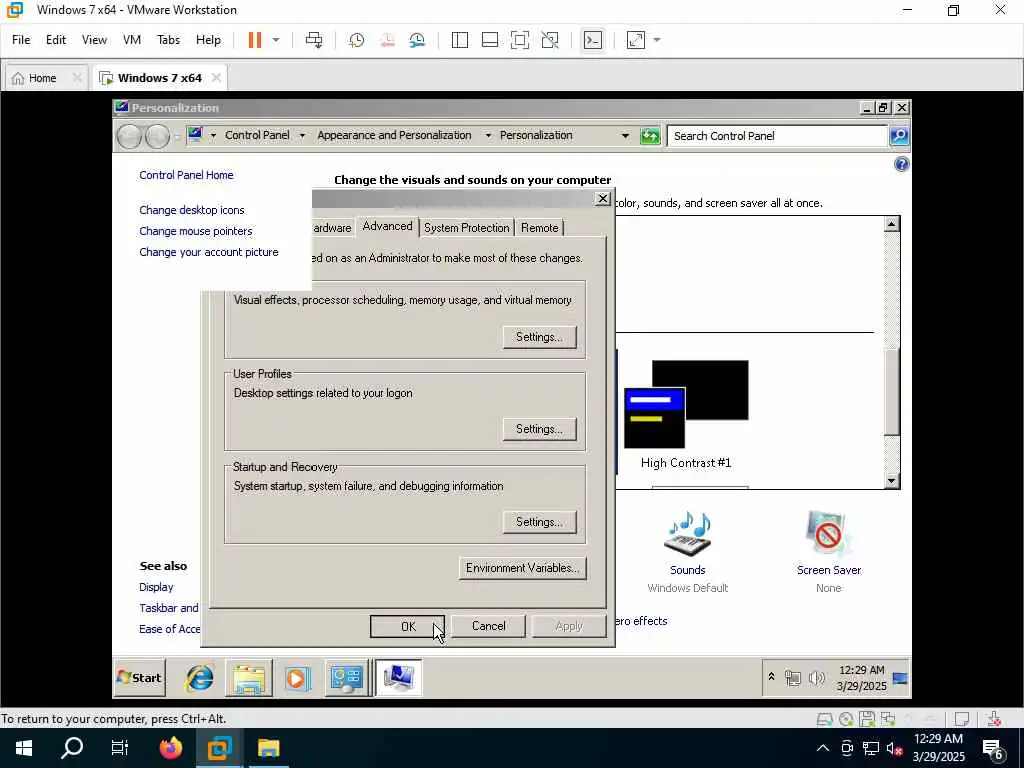The height and width of the screenshot is (768, 1024).
Task: Open the VMware Edit menu
Action: tap(56, 40)
